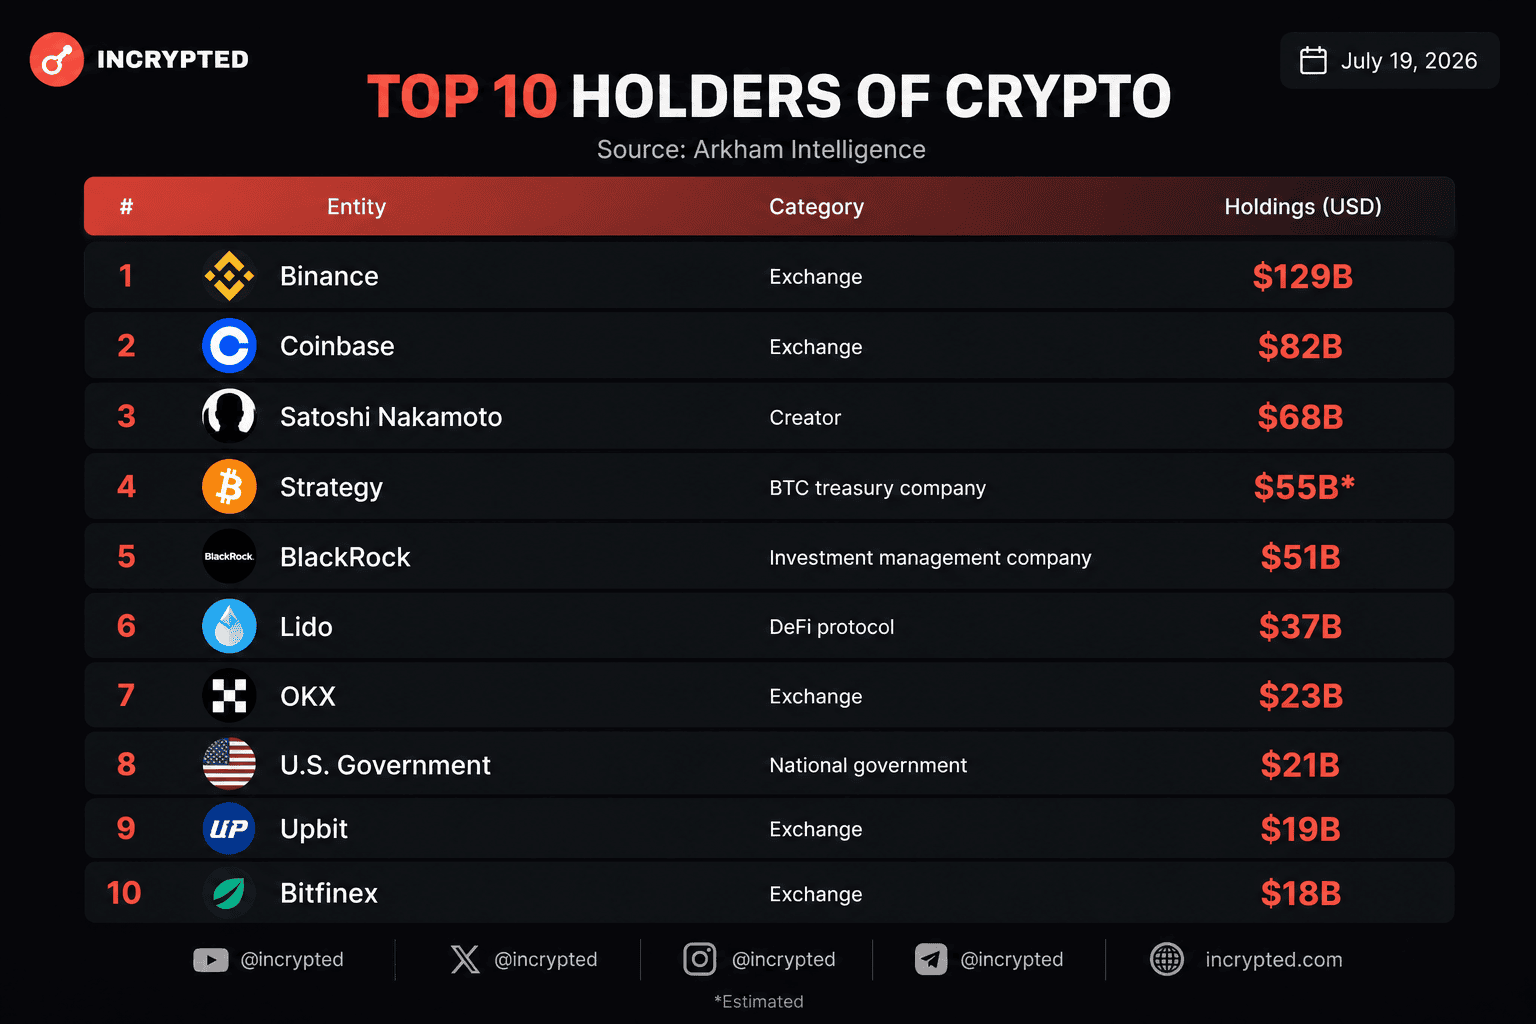
Task: Click the Entity column header
Action: coord(356,207)
